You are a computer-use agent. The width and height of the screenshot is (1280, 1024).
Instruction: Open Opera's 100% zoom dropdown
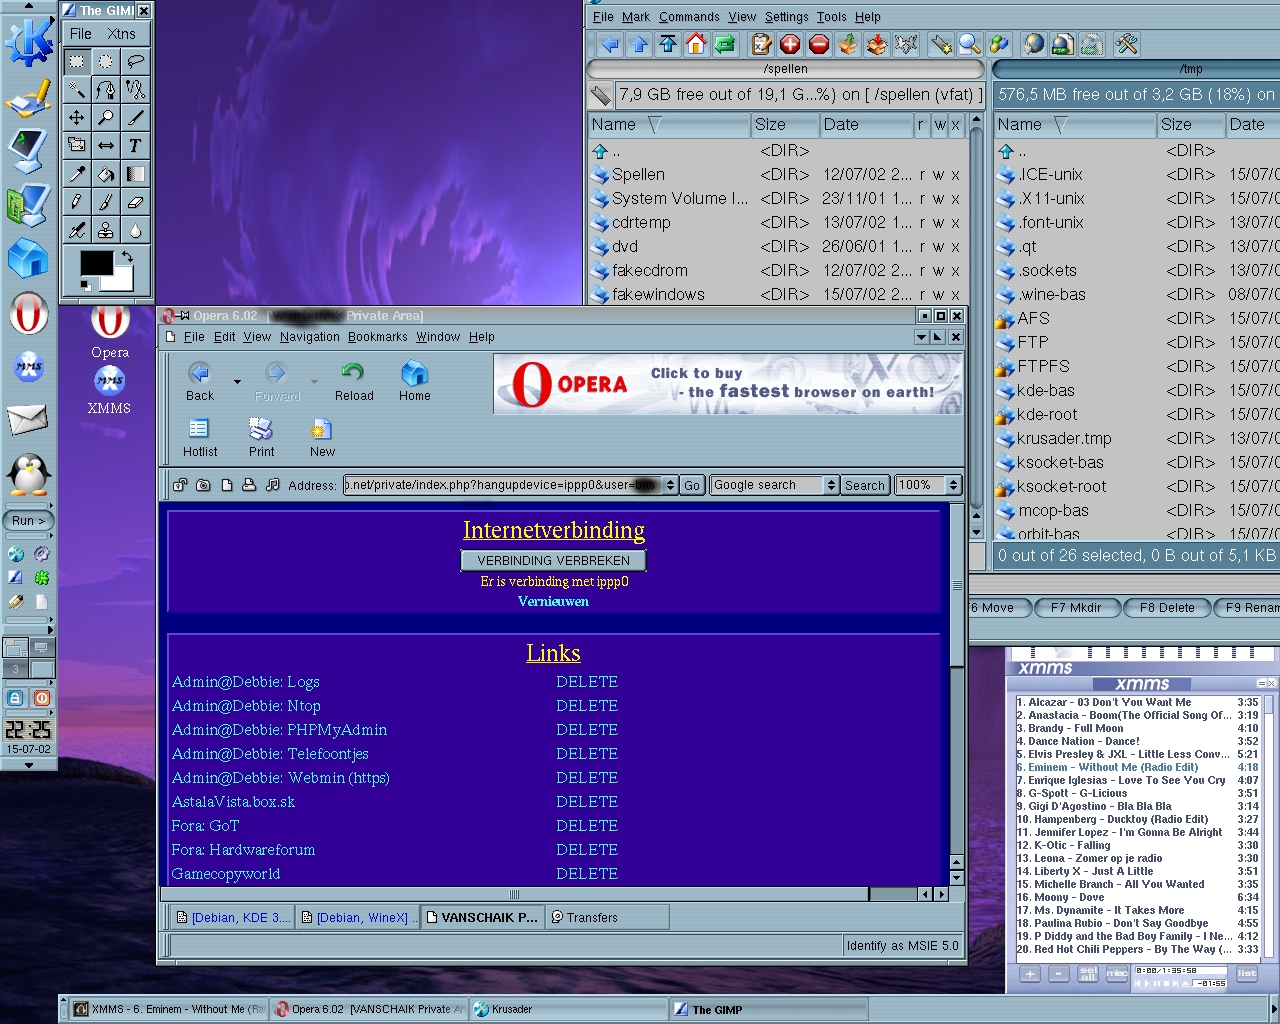click(x=954, y=485)
